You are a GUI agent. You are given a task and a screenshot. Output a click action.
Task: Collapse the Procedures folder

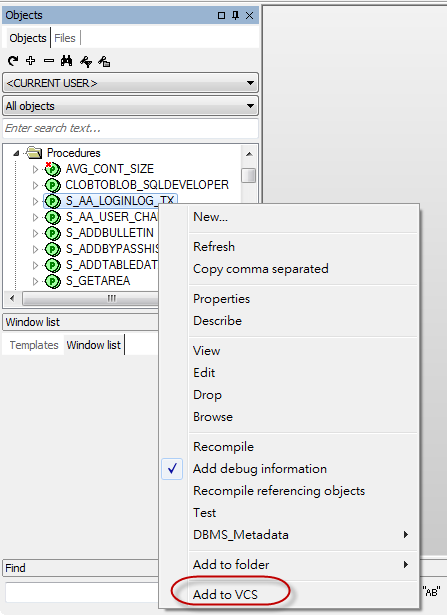click(16, 153)
